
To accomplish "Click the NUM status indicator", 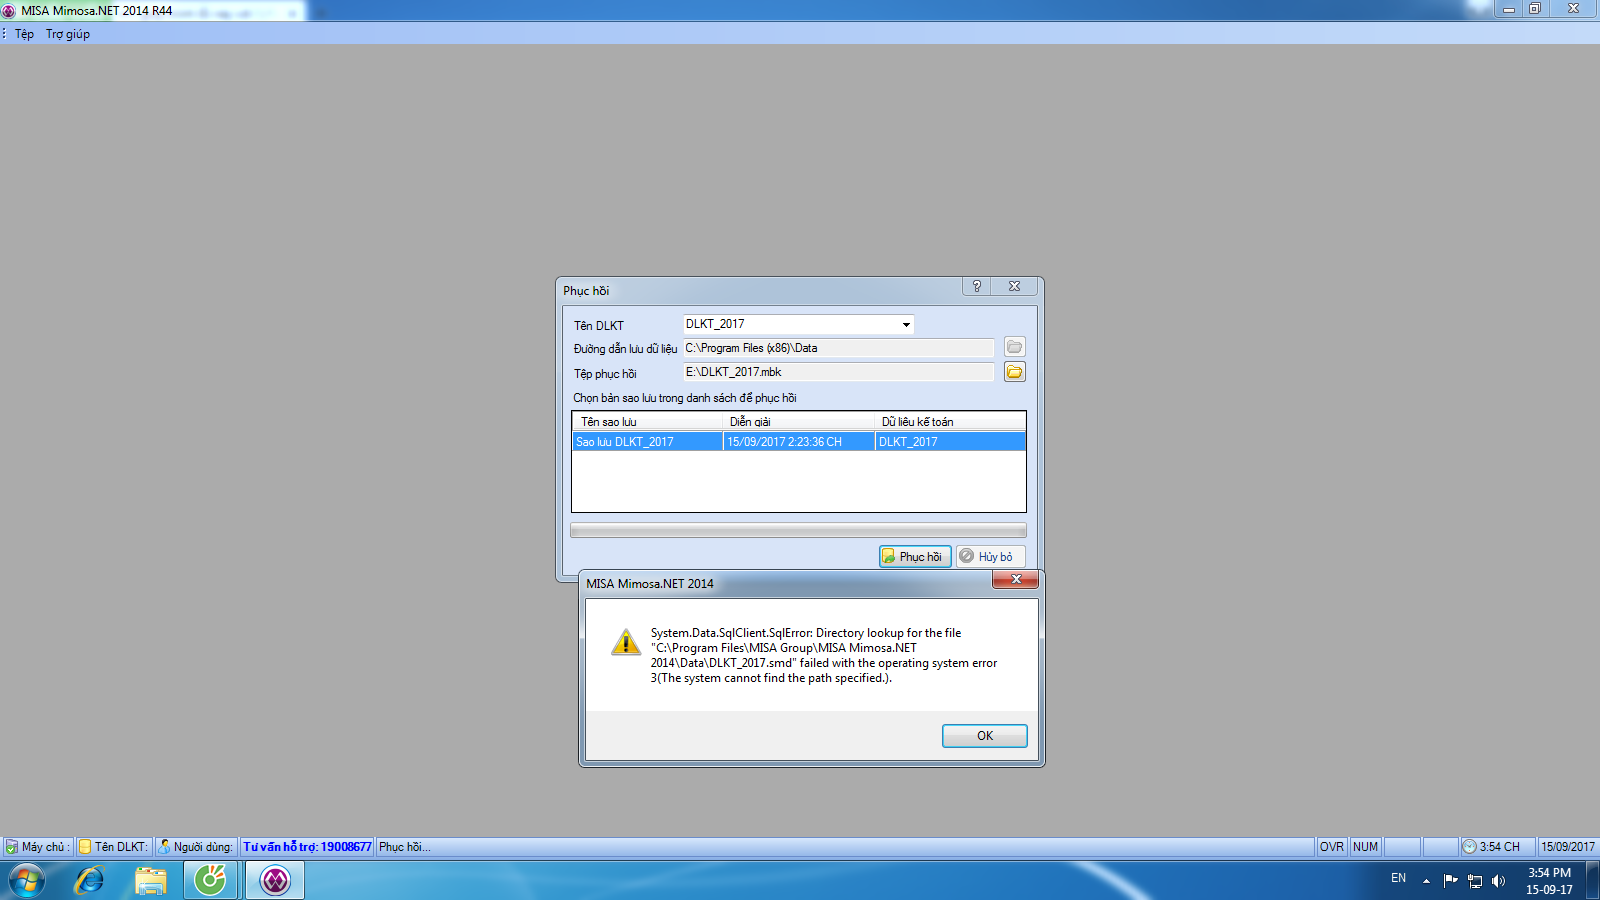I will [1365, 847].
